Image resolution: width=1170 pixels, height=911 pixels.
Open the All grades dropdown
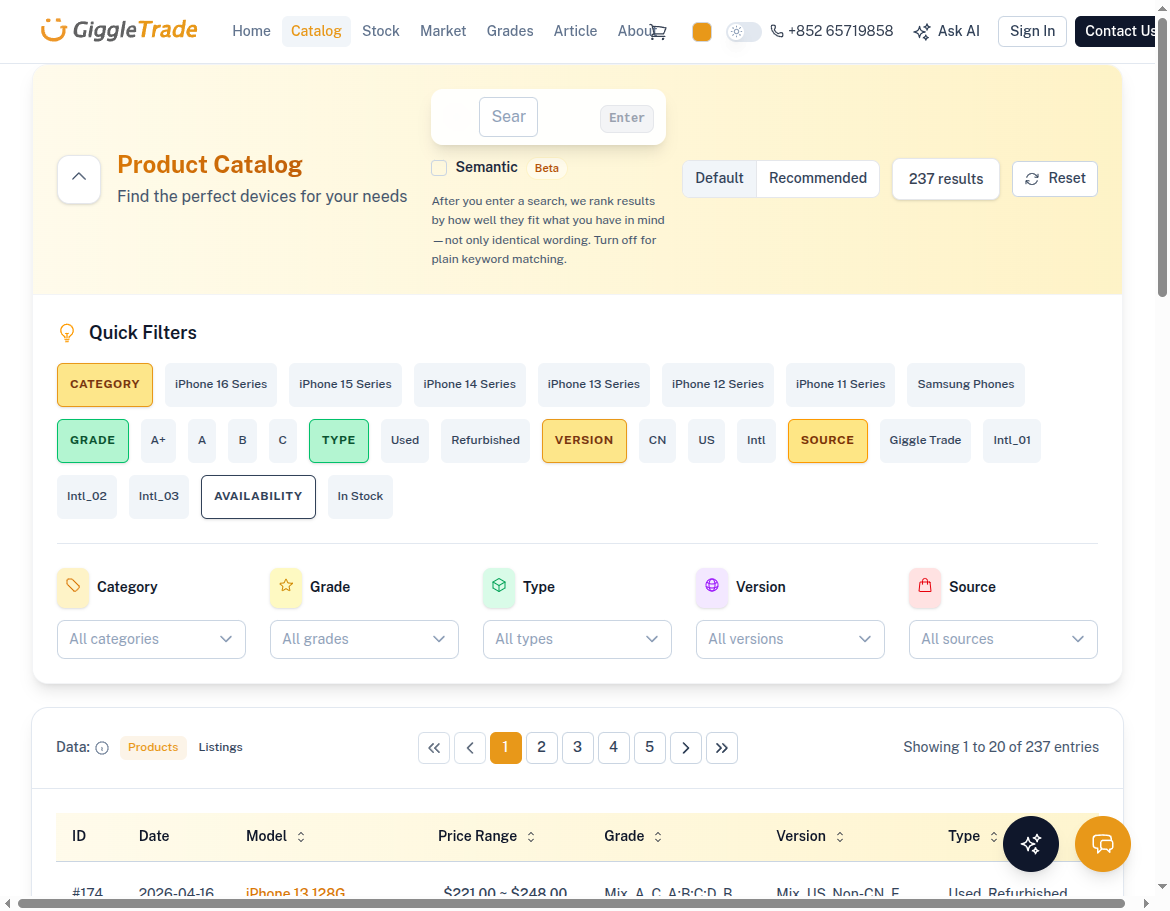click(364, 639)
